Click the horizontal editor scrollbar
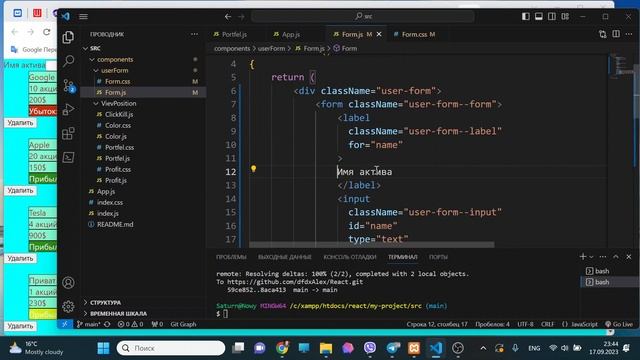Screen dimensions: 640x360 coord(371,245)
